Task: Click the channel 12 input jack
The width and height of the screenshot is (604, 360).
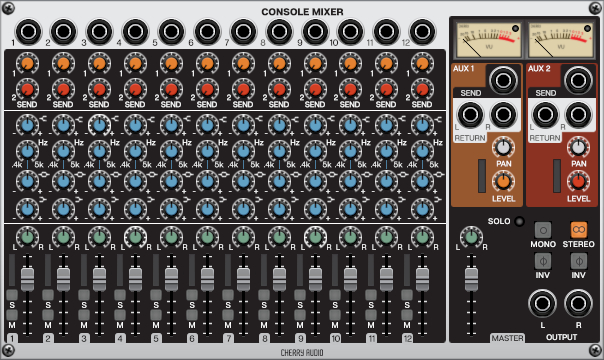Action: tap(423, 31)
